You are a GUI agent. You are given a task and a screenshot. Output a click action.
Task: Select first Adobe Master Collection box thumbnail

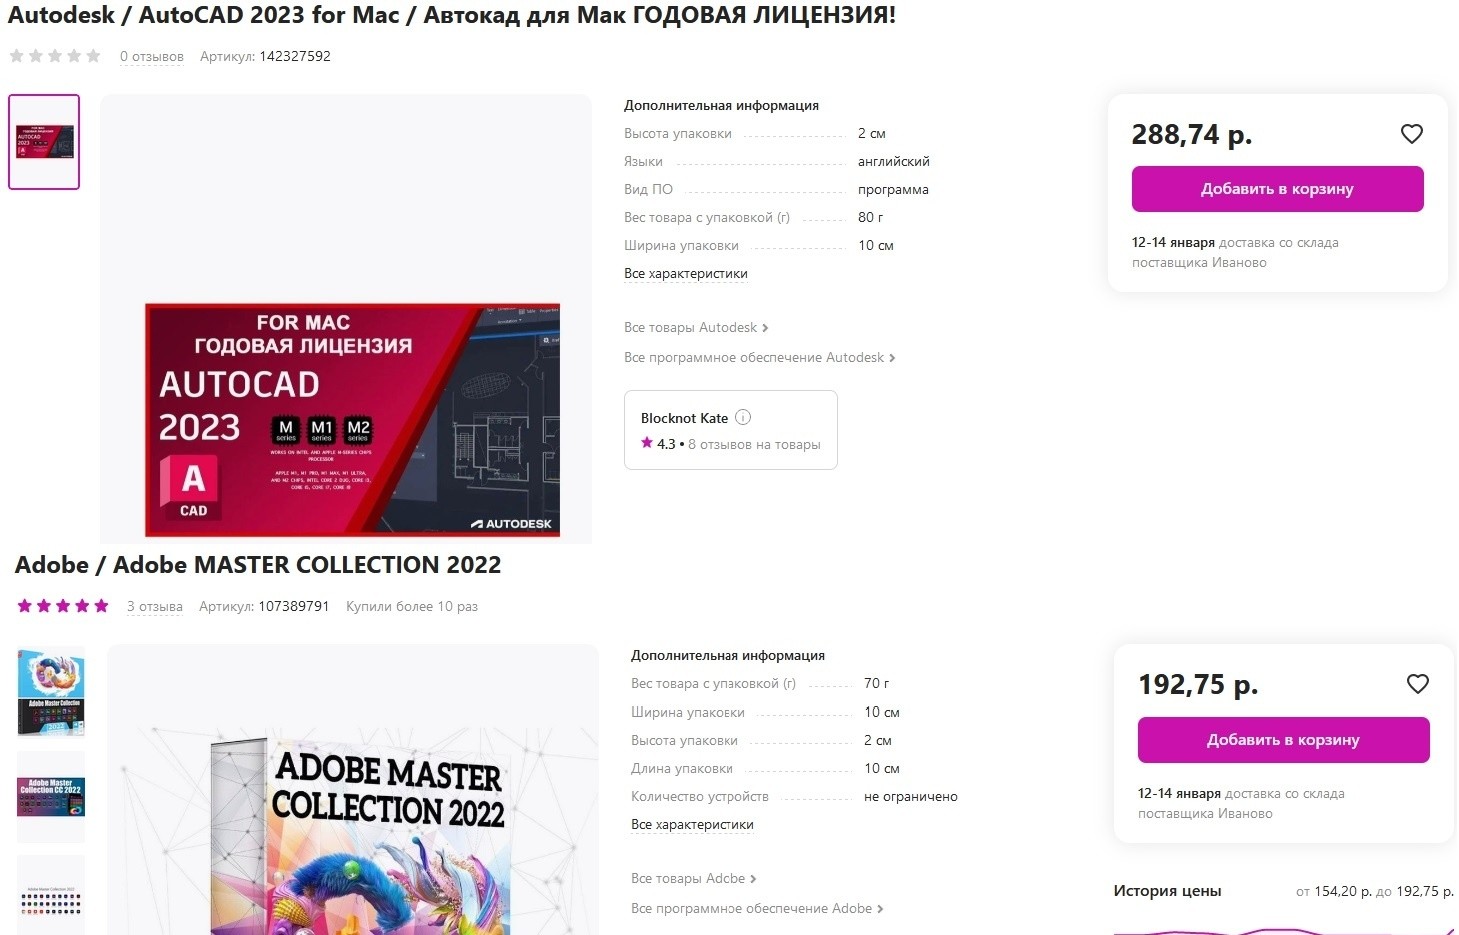(x=51, y=692)
